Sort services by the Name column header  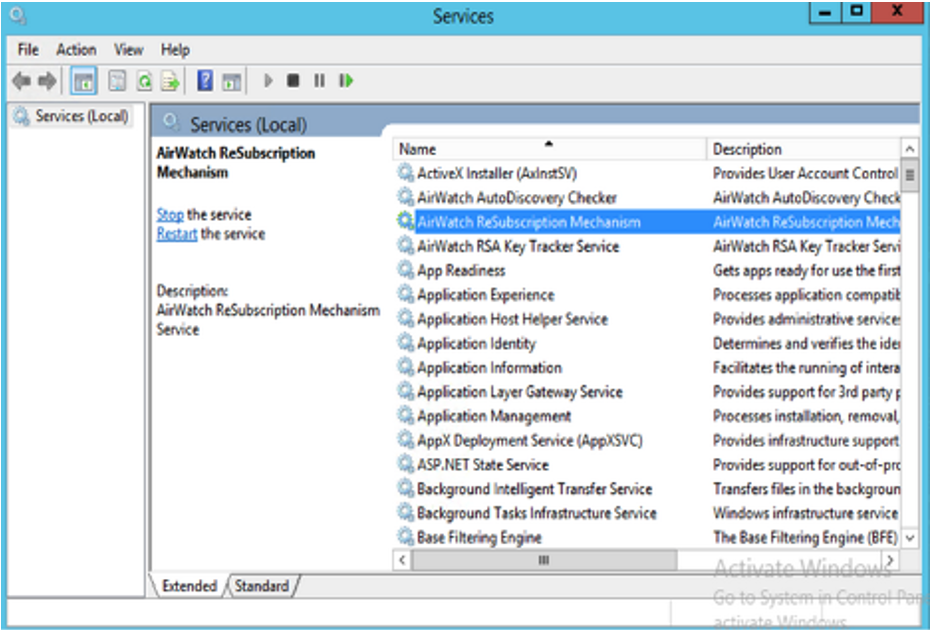pos(548,149)
